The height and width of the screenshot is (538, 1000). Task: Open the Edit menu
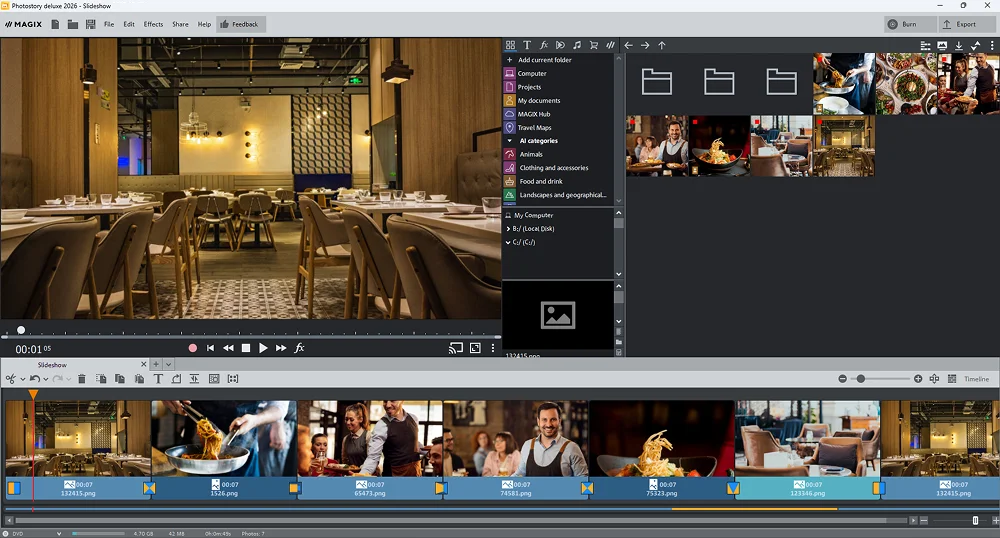point(129,24)
